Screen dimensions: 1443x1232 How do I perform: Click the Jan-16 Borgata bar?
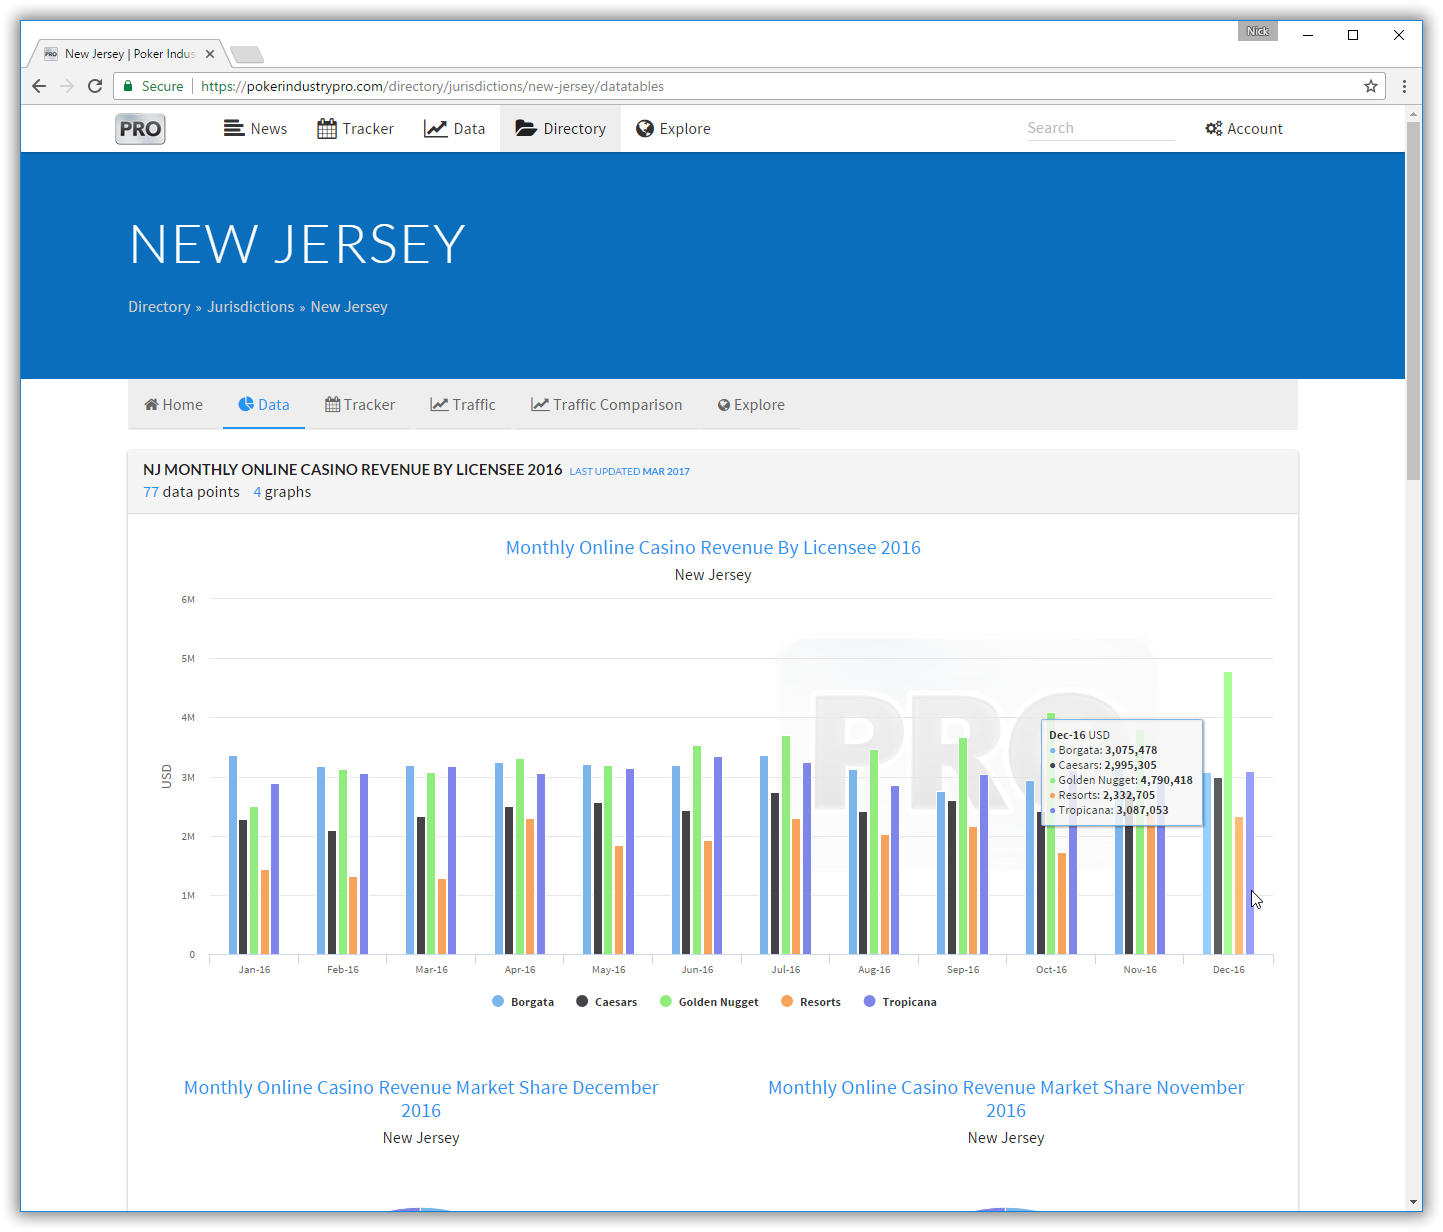[233, 855]
